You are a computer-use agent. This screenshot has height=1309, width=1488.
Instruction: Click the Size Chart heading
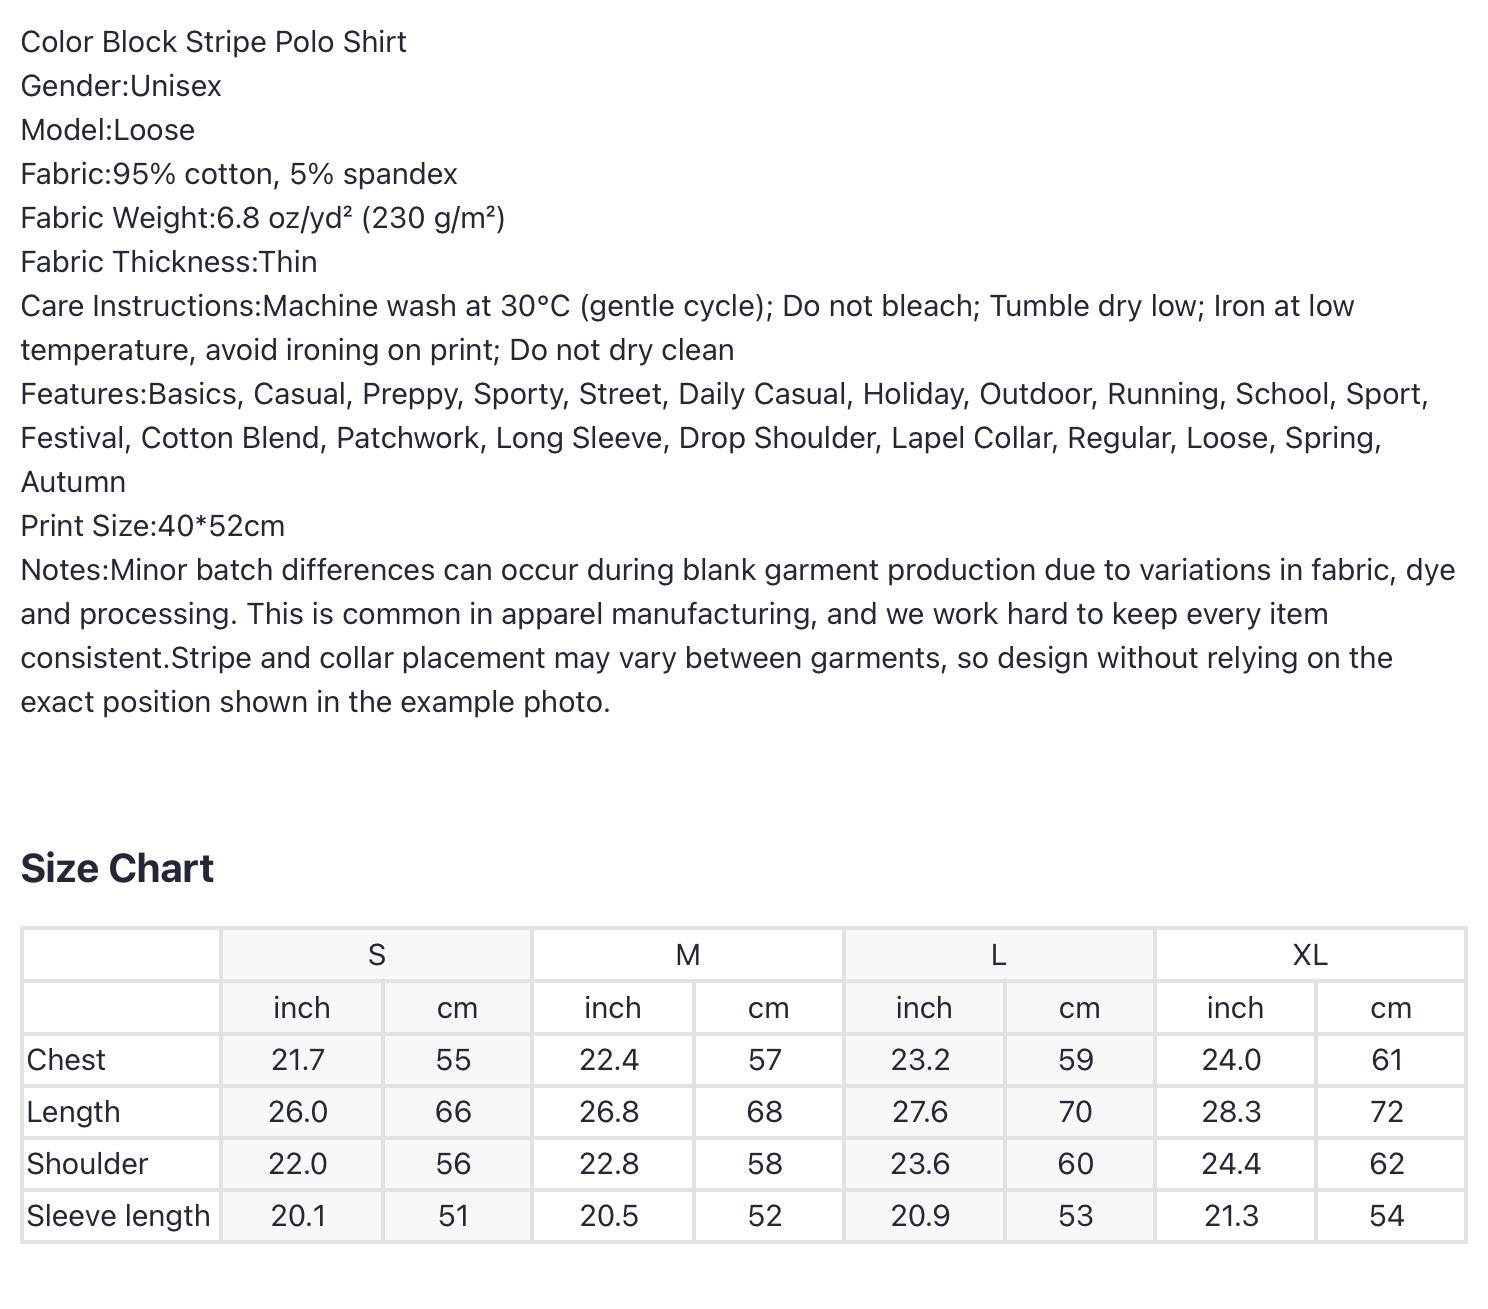[x=117, y=868]
